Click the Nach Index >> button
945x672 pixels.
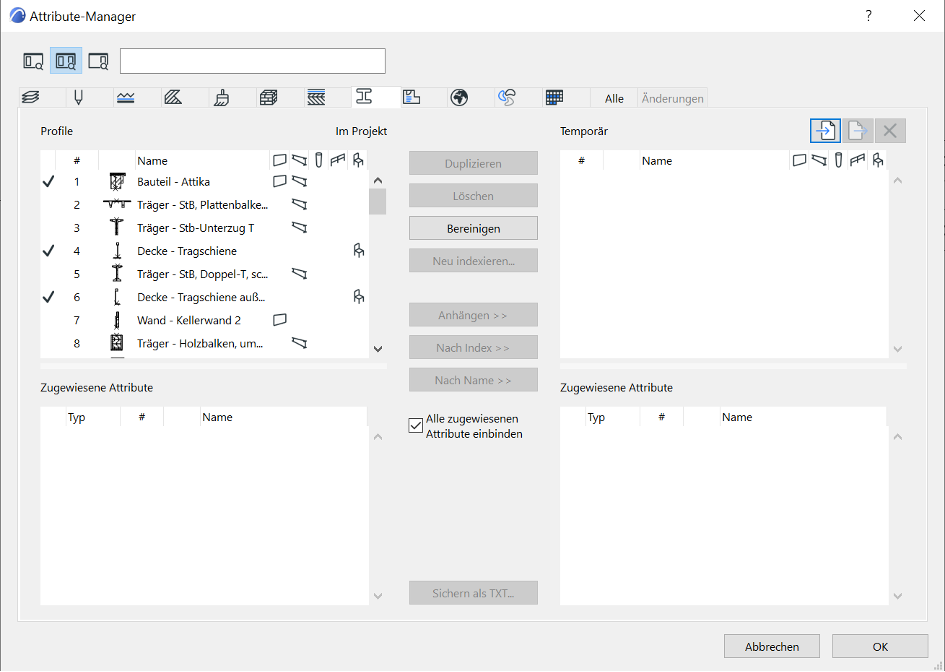(473, 348)
